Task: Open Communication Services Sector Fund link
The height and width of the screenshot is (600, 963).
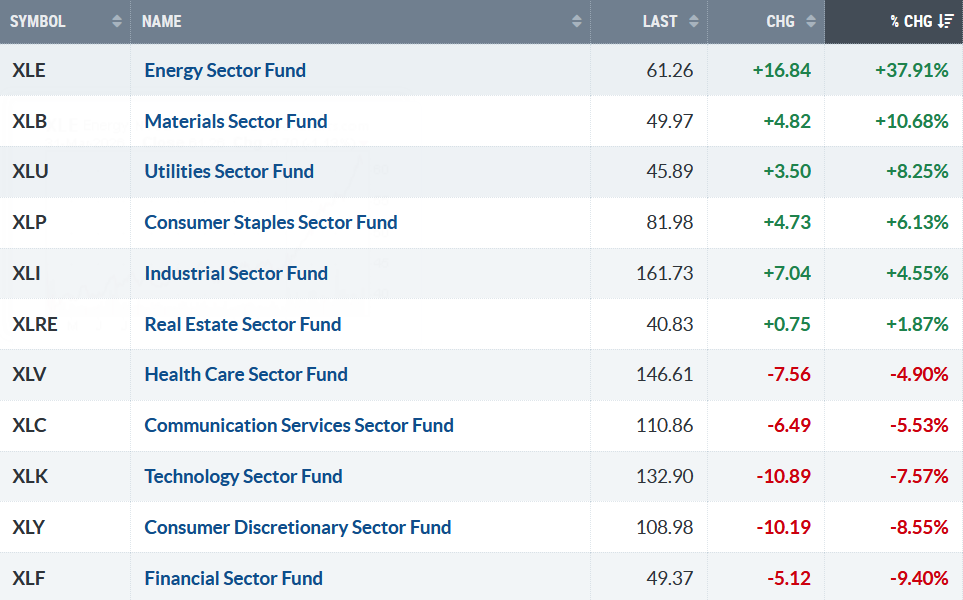Action: tap(299, 425)
